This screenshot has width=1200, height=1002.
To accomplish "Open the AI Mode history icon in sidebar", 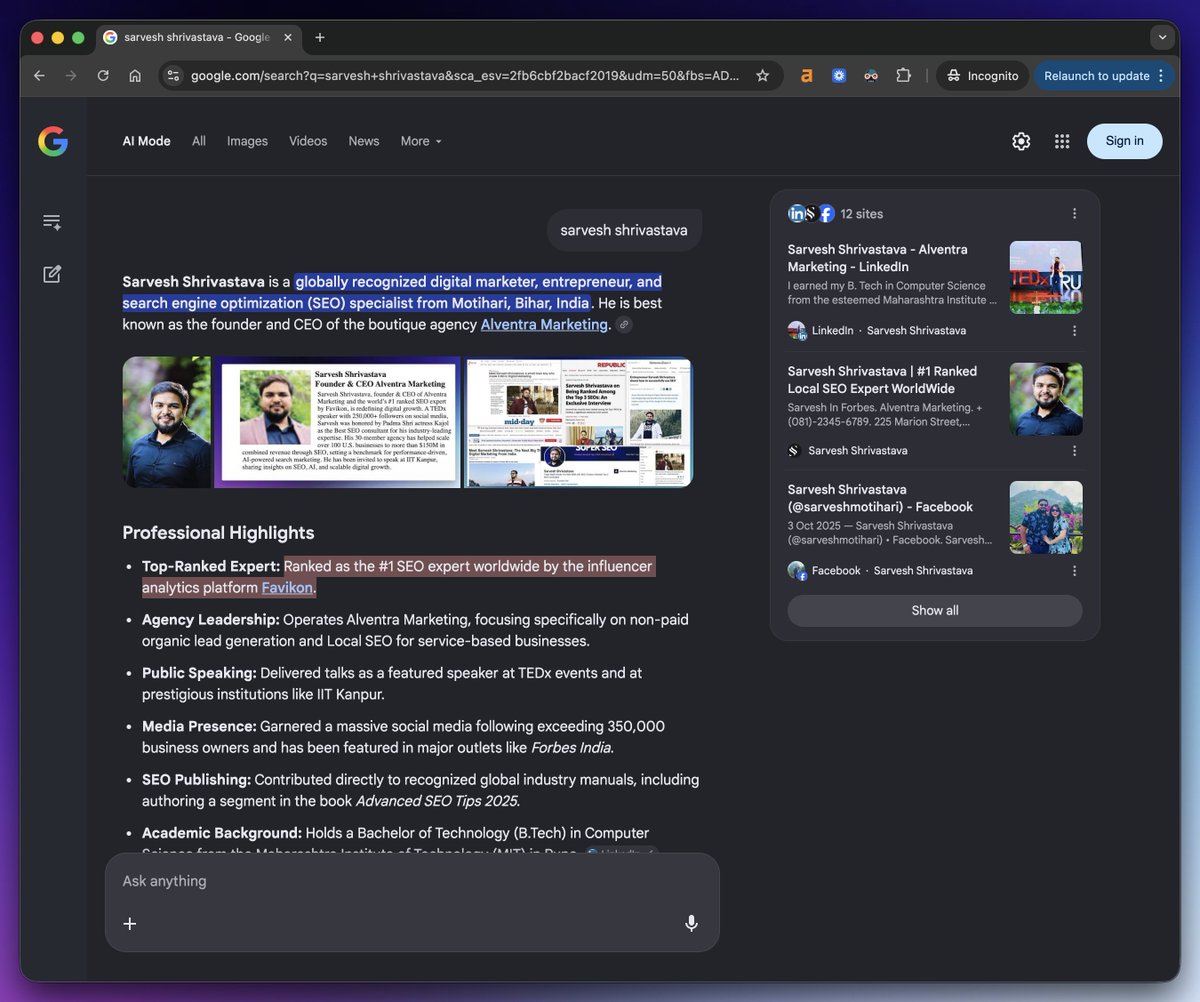I will click(52, 222).
